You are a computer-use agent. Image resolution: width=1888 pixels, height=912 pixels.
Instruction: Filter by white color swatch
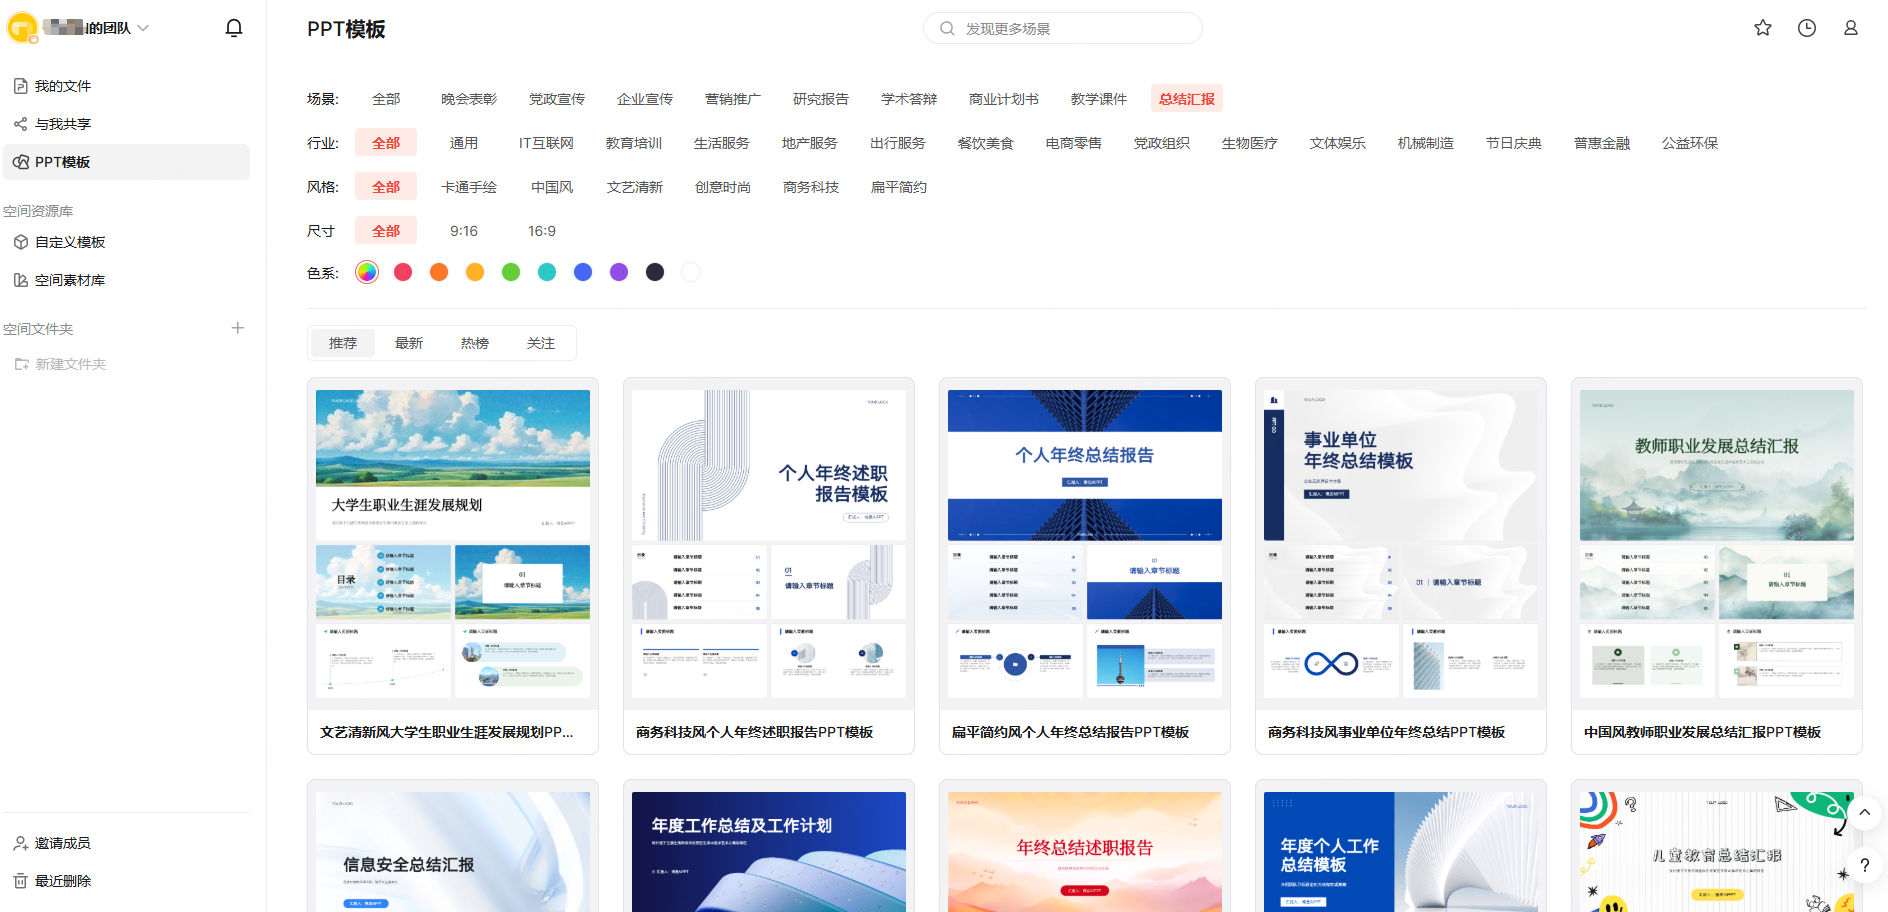point(691,272)
